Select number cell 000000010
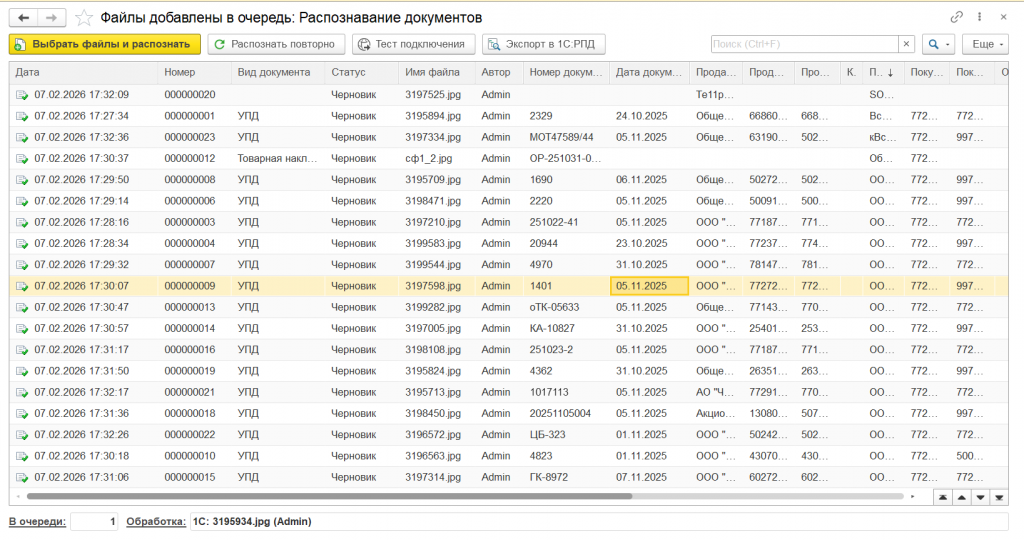1024x540 pixels. [194, 456]
